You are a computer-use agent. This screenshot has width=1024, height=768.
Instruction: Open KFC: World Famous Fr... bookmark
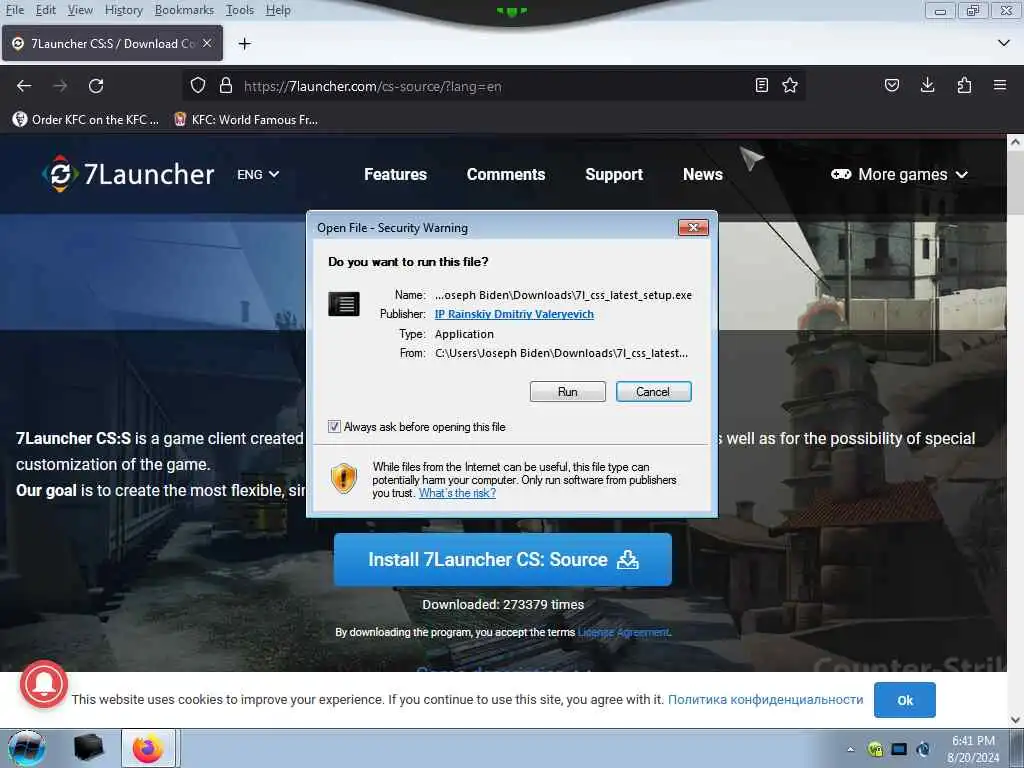246,120
